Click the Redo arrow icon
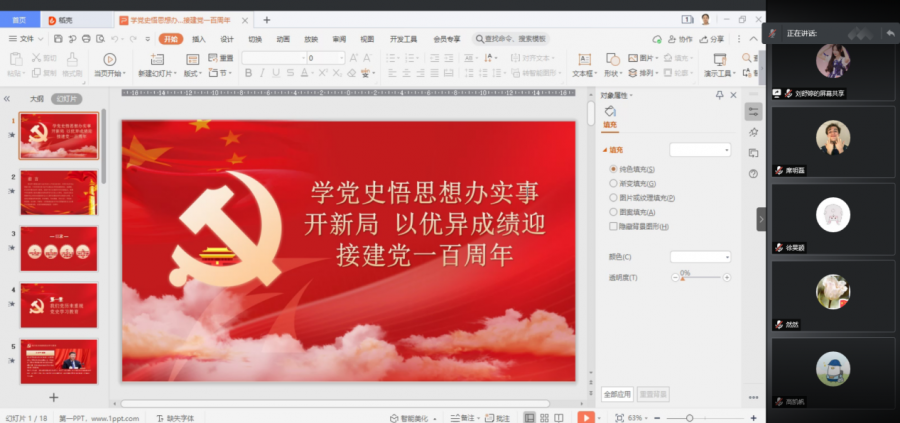 pyautogui.click(x=133, y=39)
